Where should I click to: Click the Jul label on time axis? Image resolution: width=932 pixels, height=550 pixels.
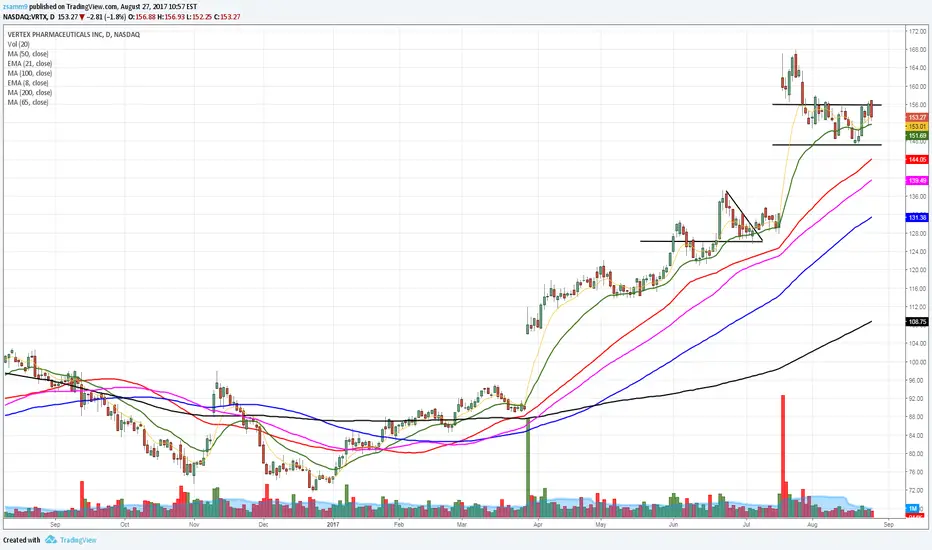(747, 524)
